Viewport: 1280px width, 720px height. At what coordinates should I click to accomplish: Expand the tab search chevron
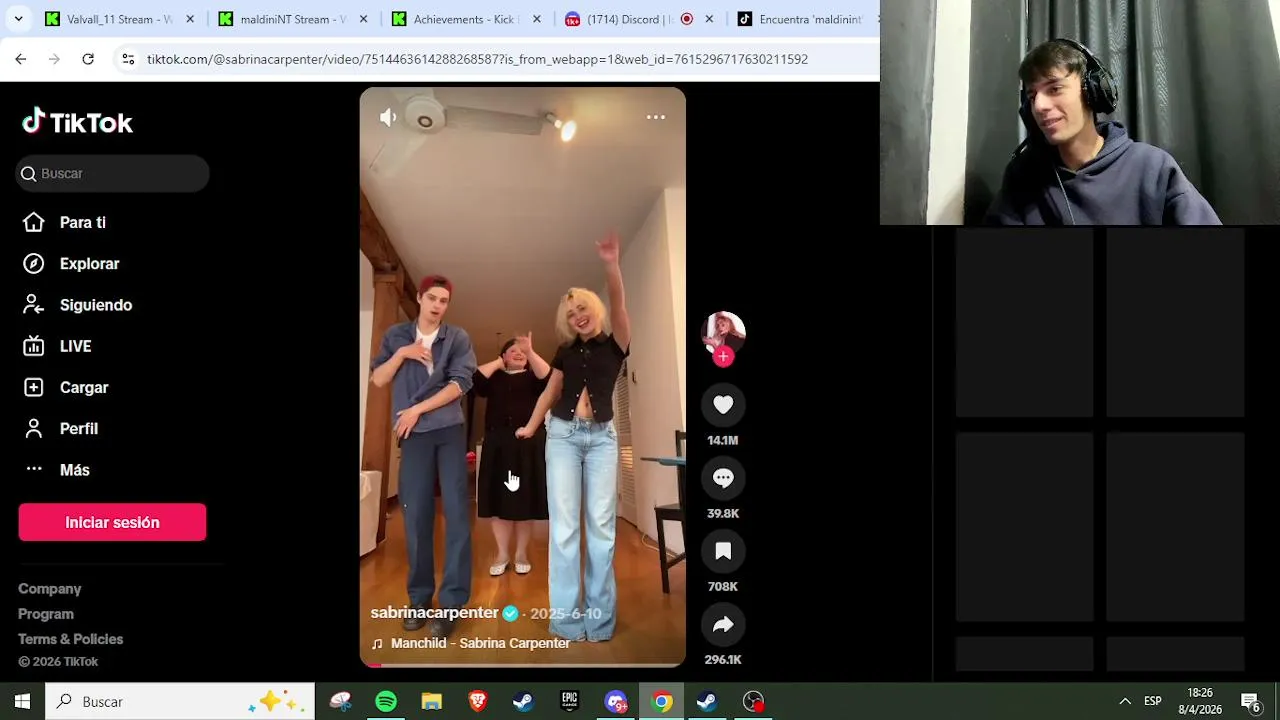pos(18,19)
